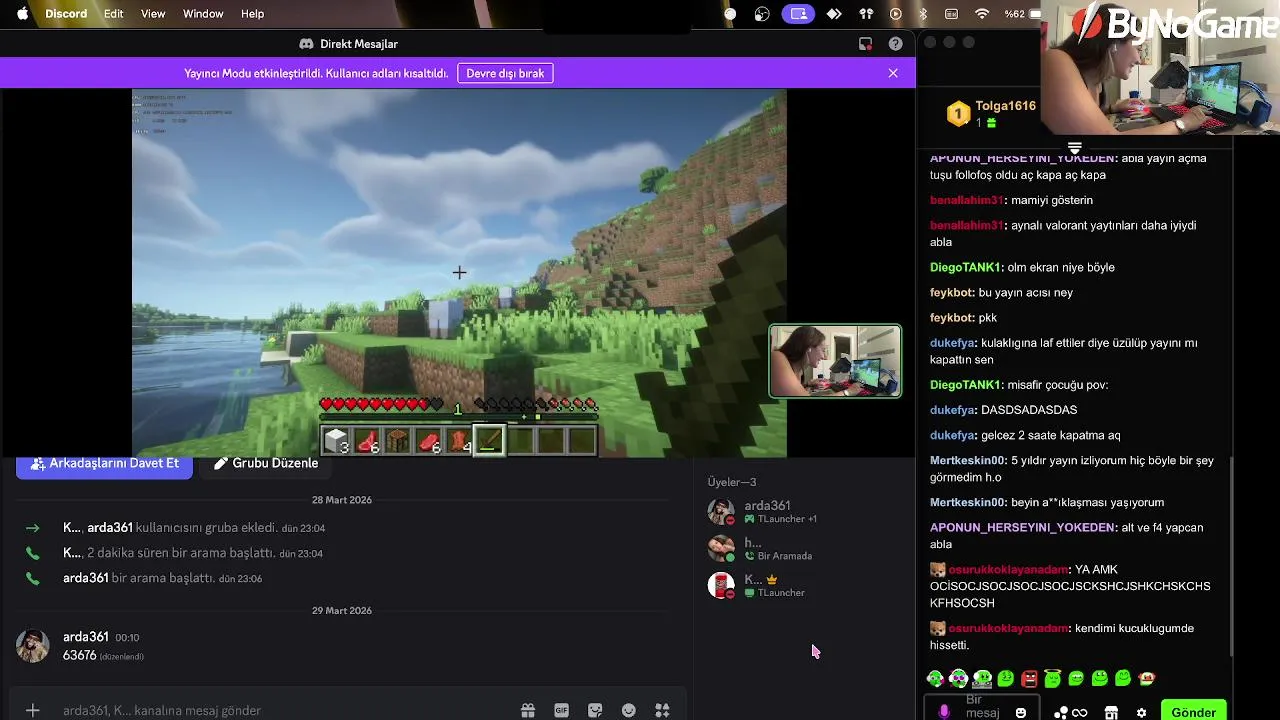Click DiegoTANK1 username on 'olm ekran' message
This screenshot has width=1280, height=720.
click(966, 267)
